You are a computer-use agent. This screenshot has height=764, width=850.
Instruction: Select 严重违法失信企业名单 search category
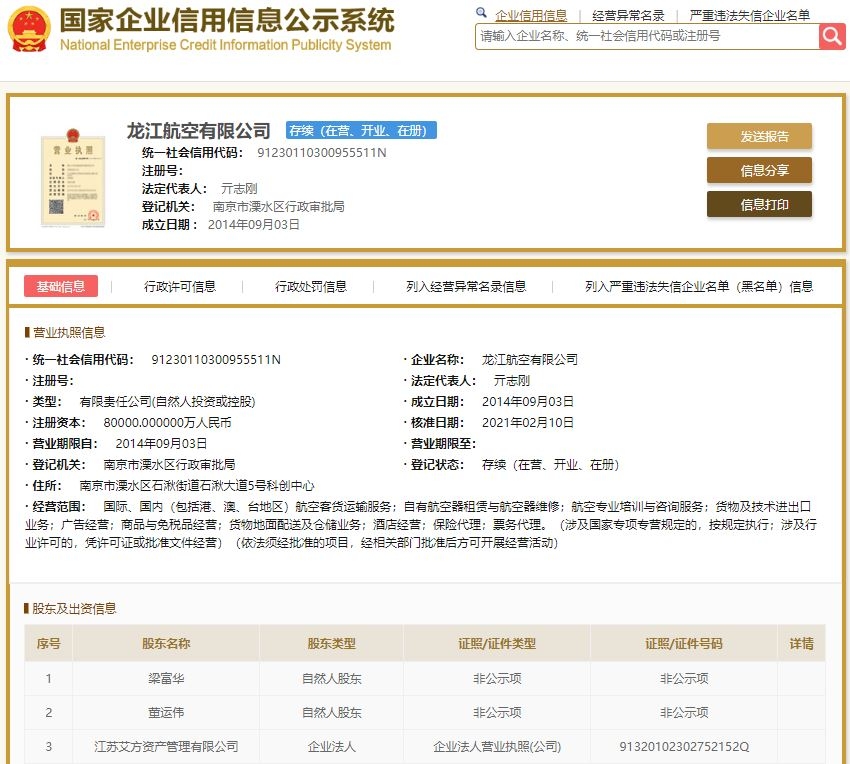tap(750, 16)
